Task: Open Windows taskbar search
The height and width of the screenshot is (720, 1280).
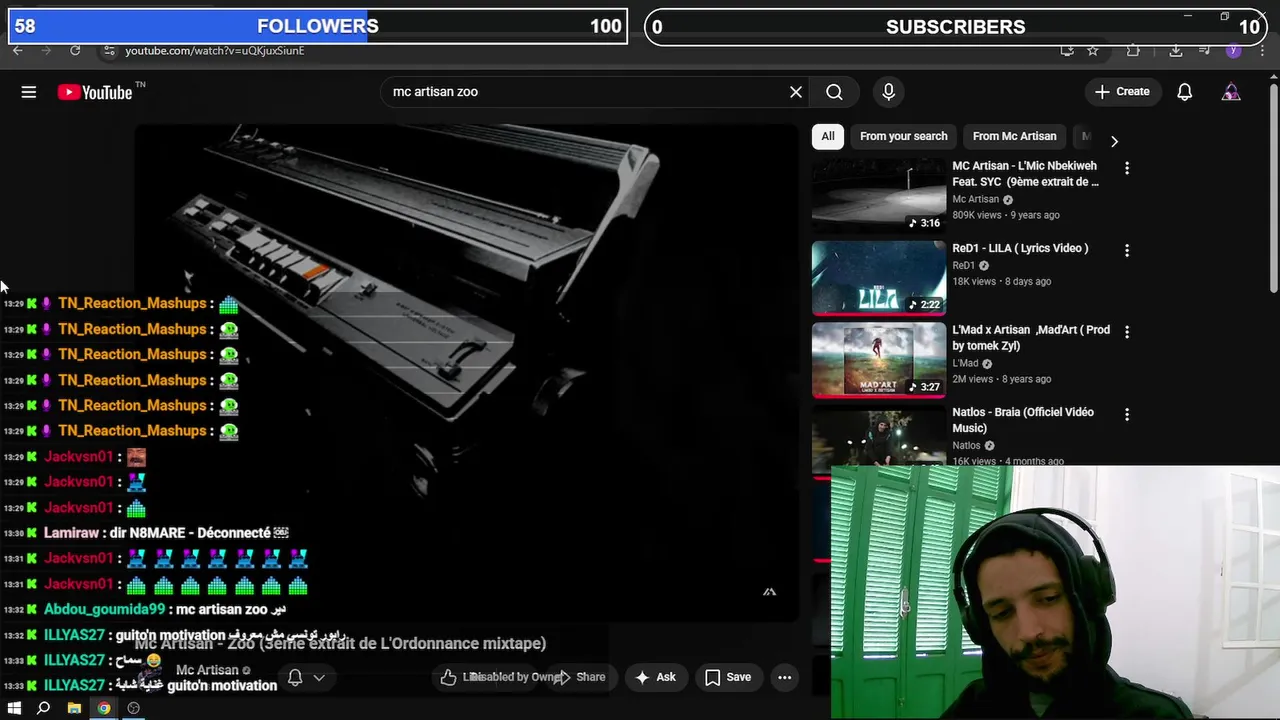Action: (x=44, y=708)
